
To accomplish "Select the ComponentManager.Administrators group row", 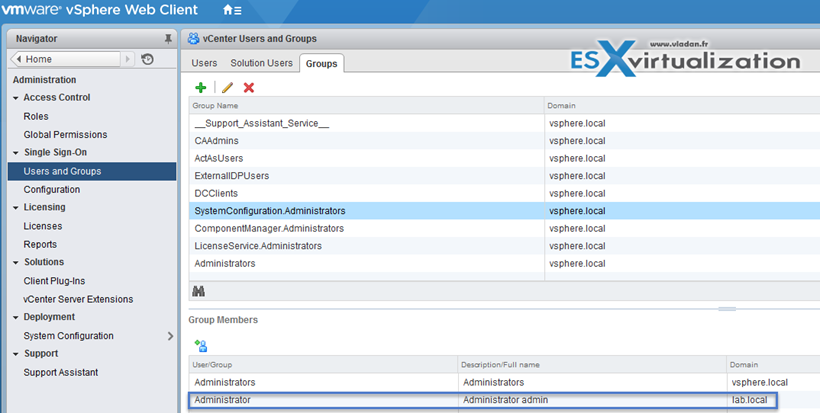I will point(505,228).
